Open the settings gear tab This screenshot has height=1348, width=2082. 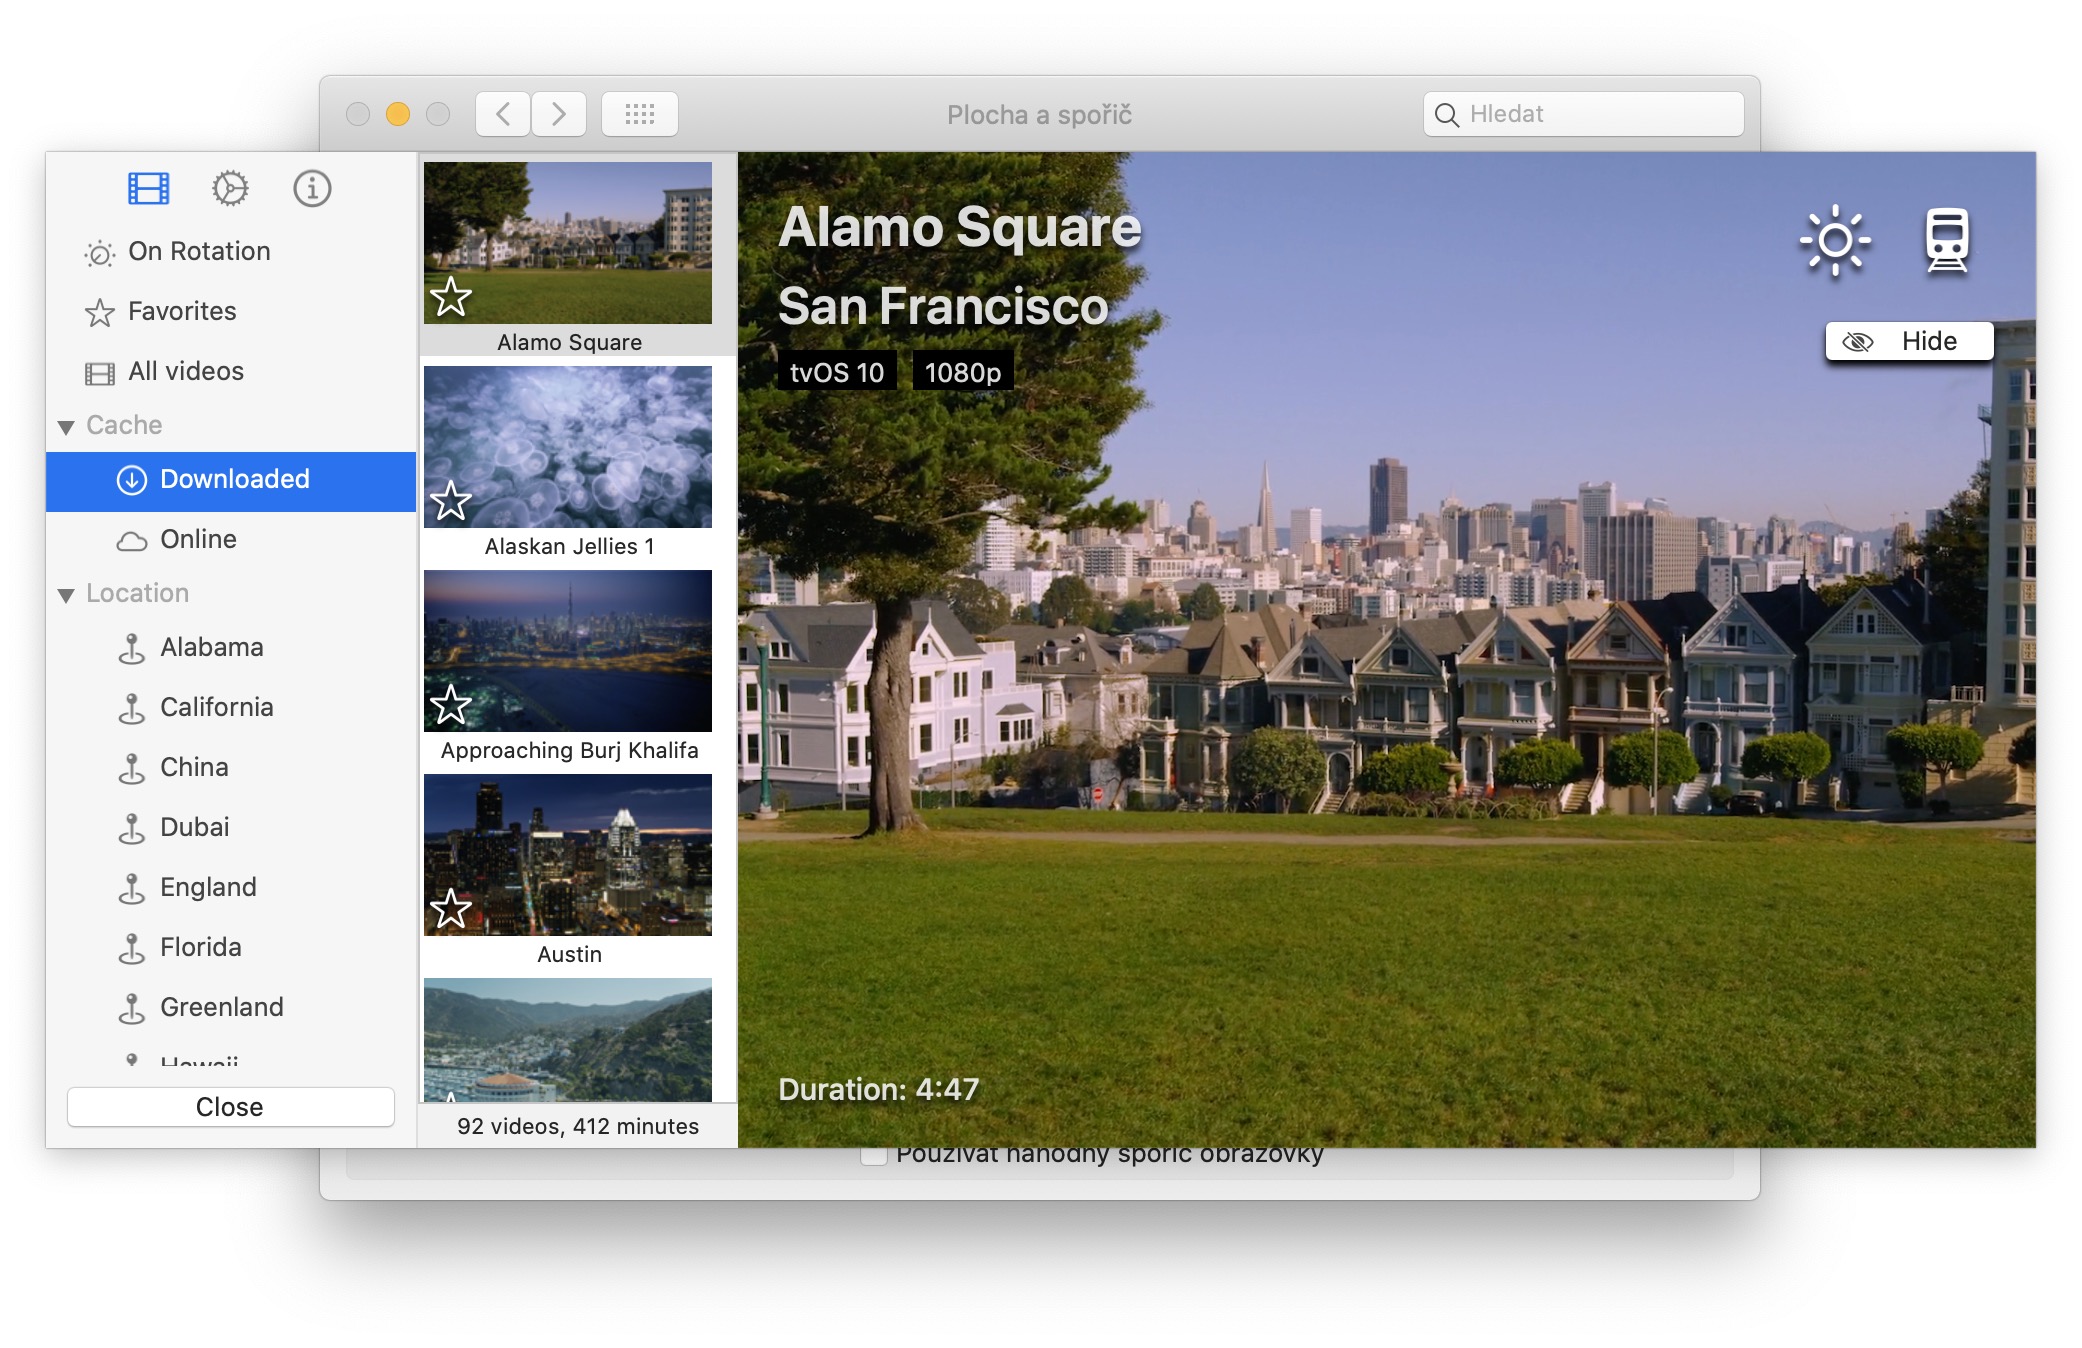point(230,188)
